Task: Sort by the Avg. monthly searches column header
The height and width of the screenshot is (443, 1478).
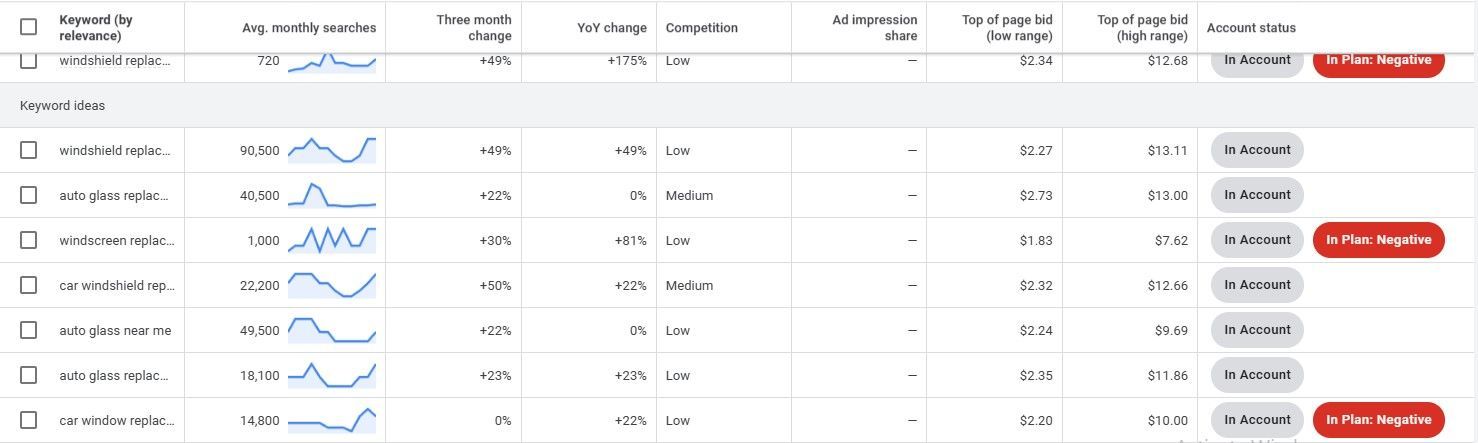Action: click(309, 28)
